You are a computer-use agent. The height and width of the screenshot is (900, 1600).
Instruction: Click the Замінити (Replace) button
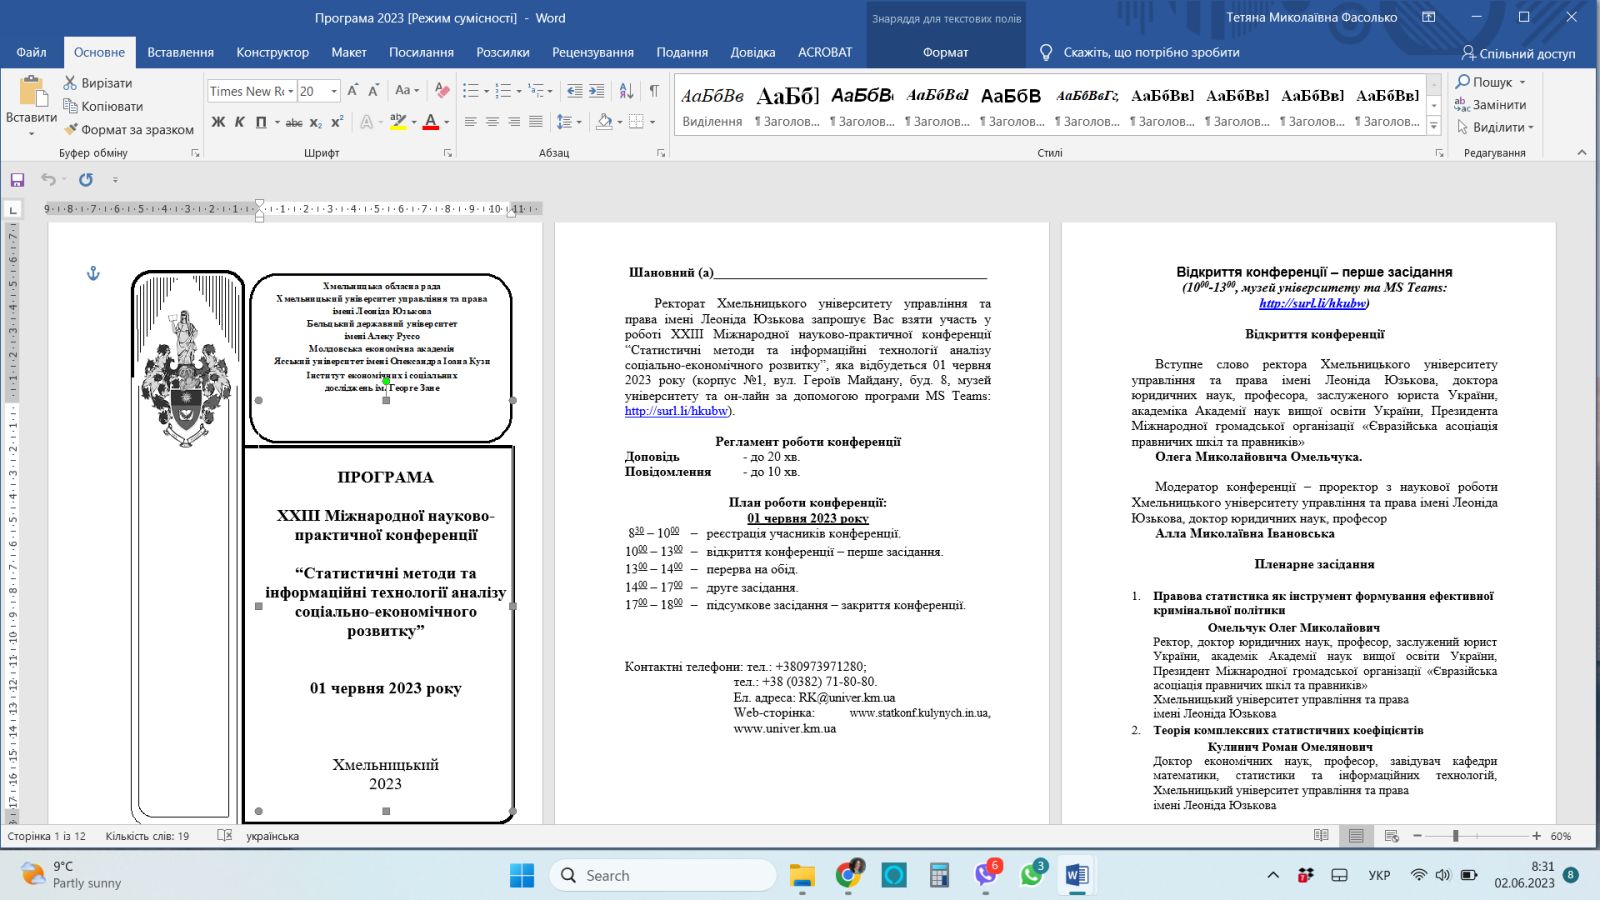(1490, 104)
